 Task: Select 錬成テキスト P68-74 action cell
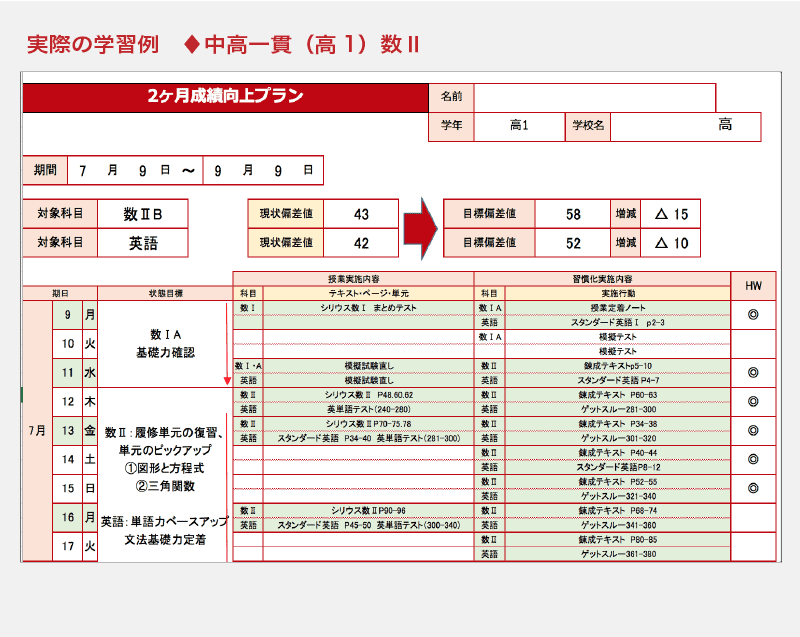click(618, 511)
